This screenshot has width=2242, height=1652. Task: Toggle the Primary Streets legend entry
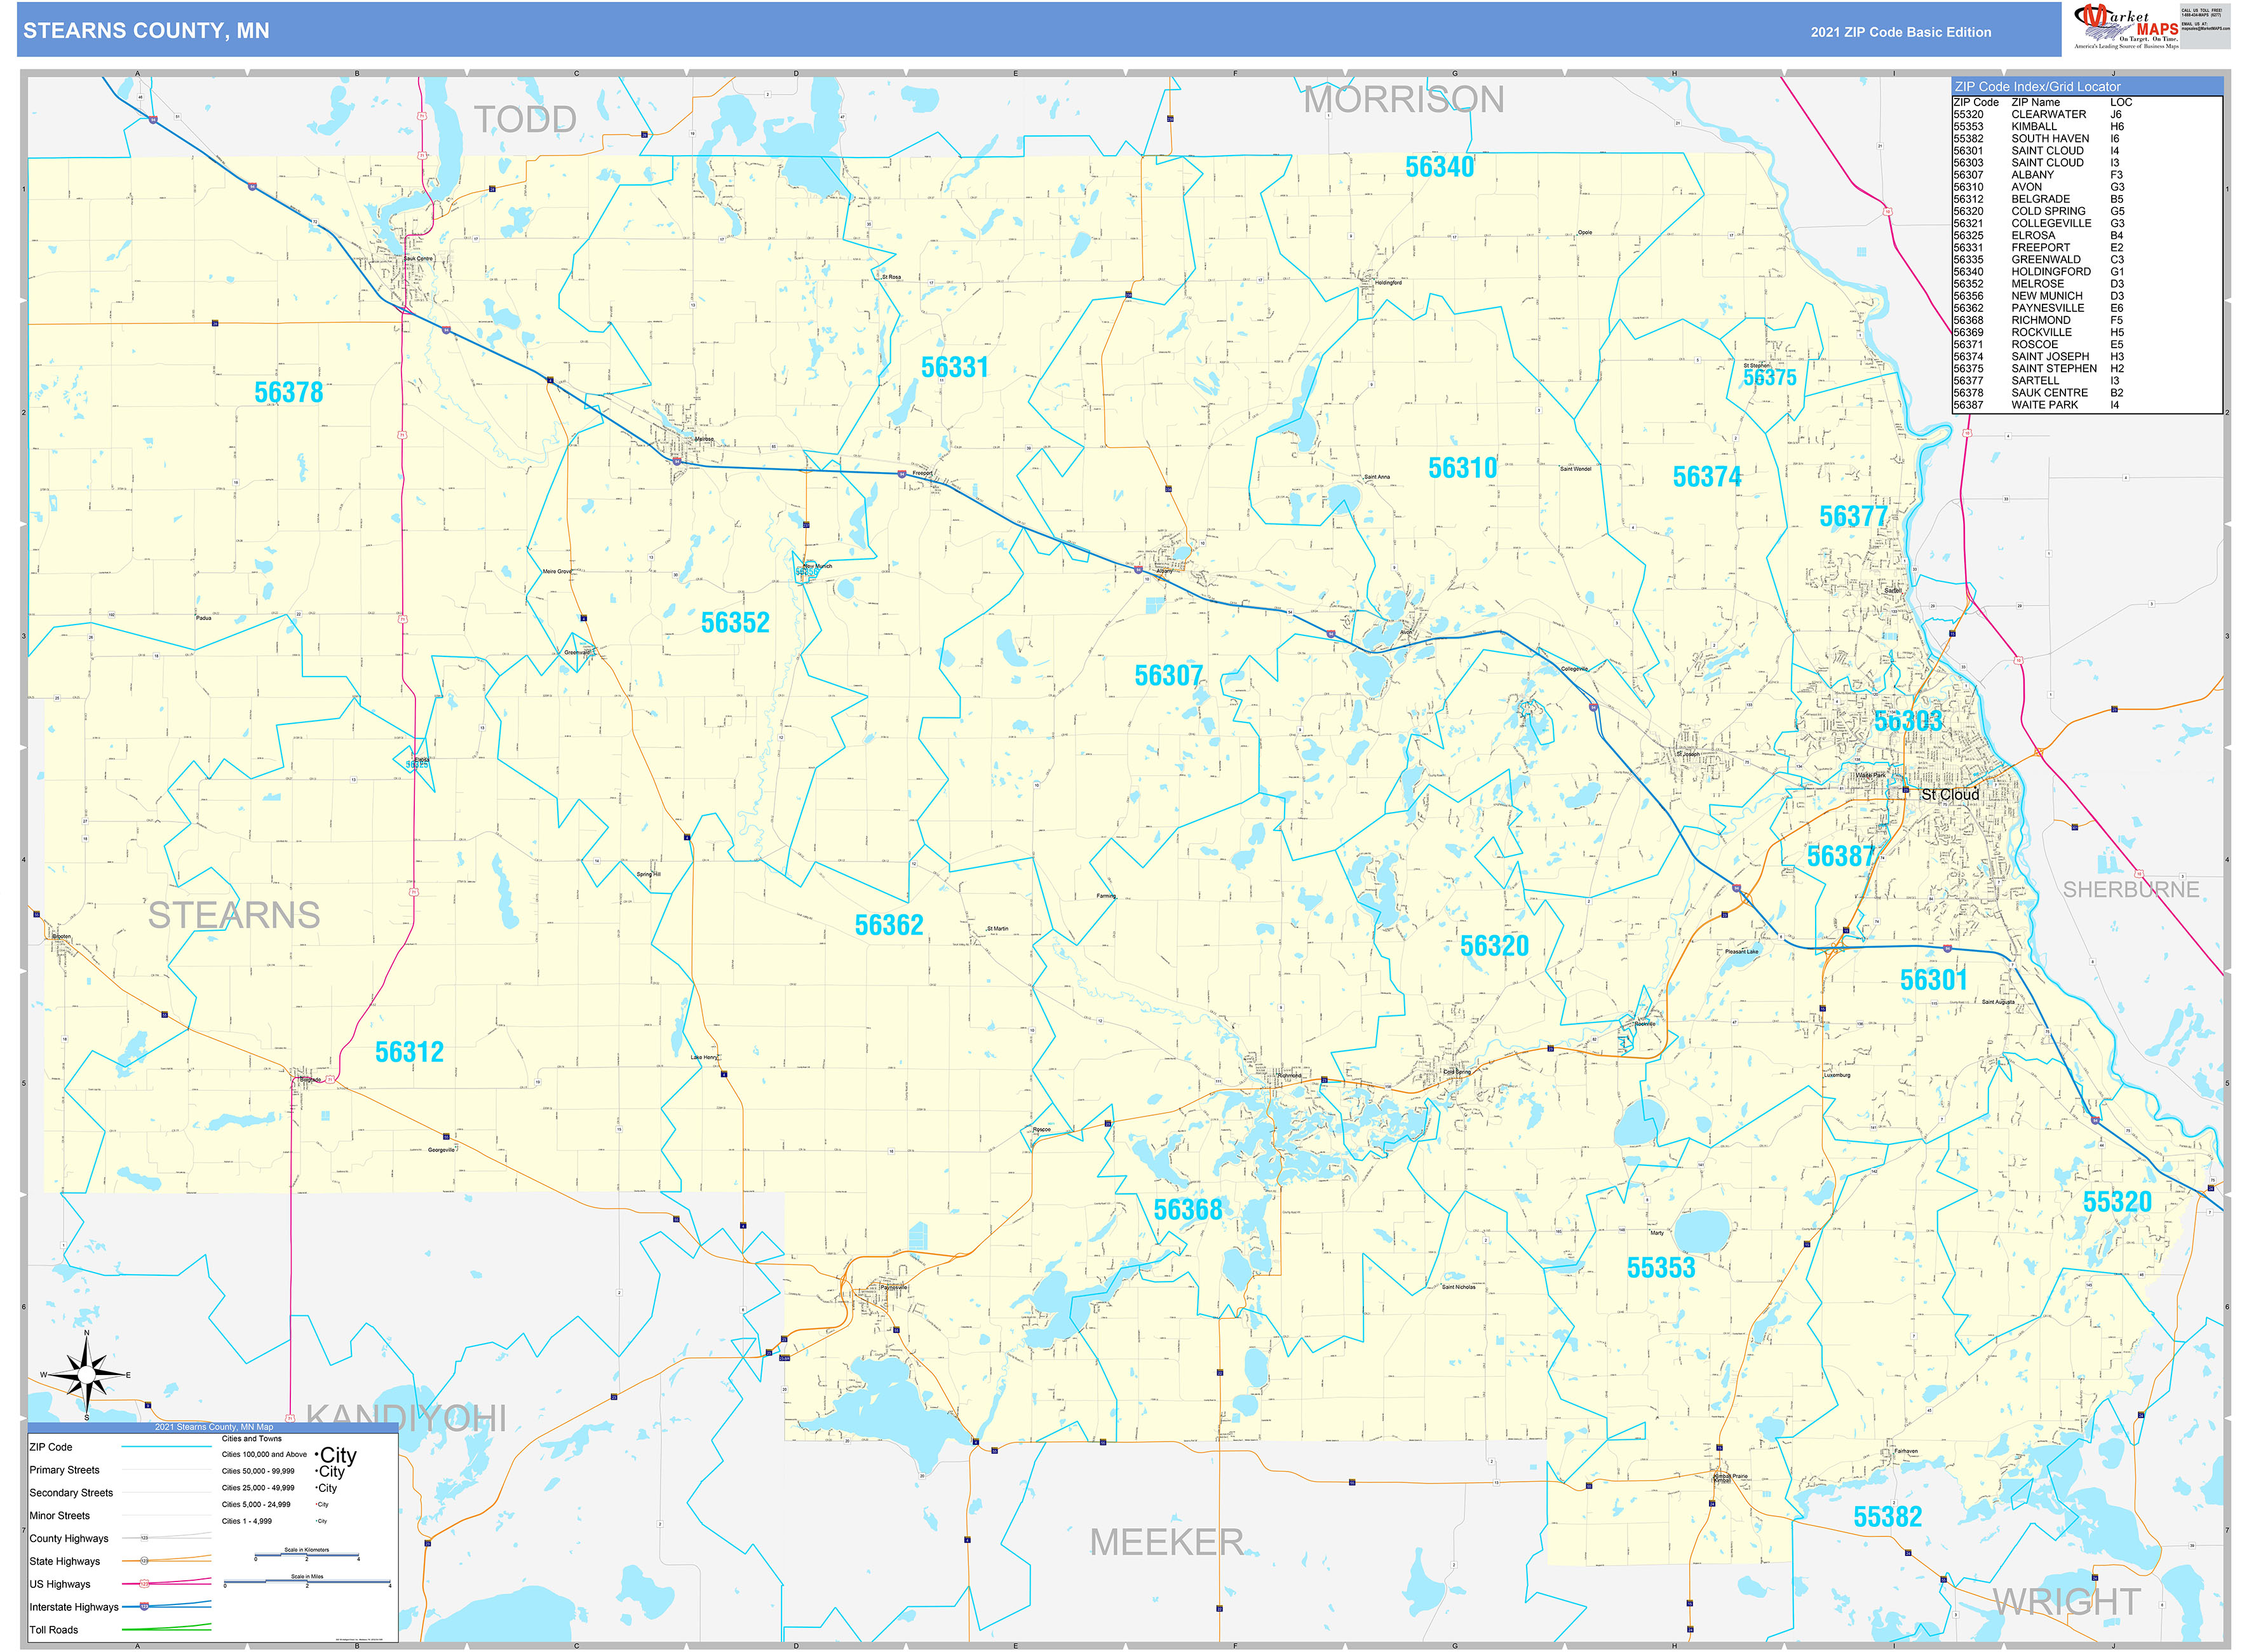click(x=64, y=1470)
